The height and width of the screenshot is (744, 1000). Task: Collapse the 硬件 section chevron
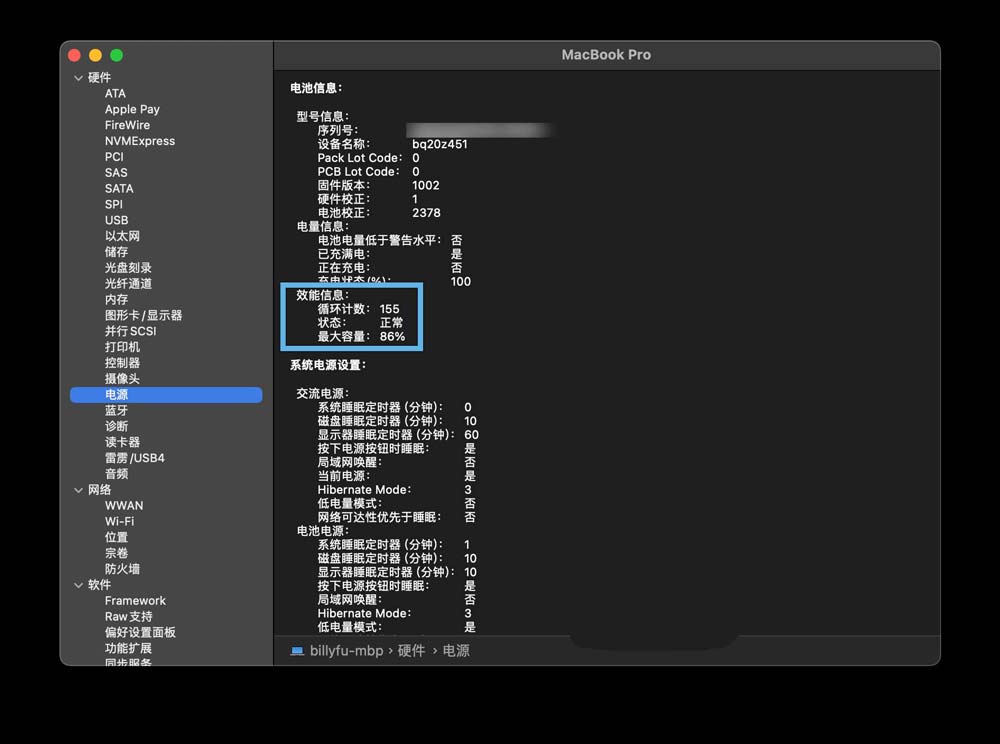coord(78,78)
